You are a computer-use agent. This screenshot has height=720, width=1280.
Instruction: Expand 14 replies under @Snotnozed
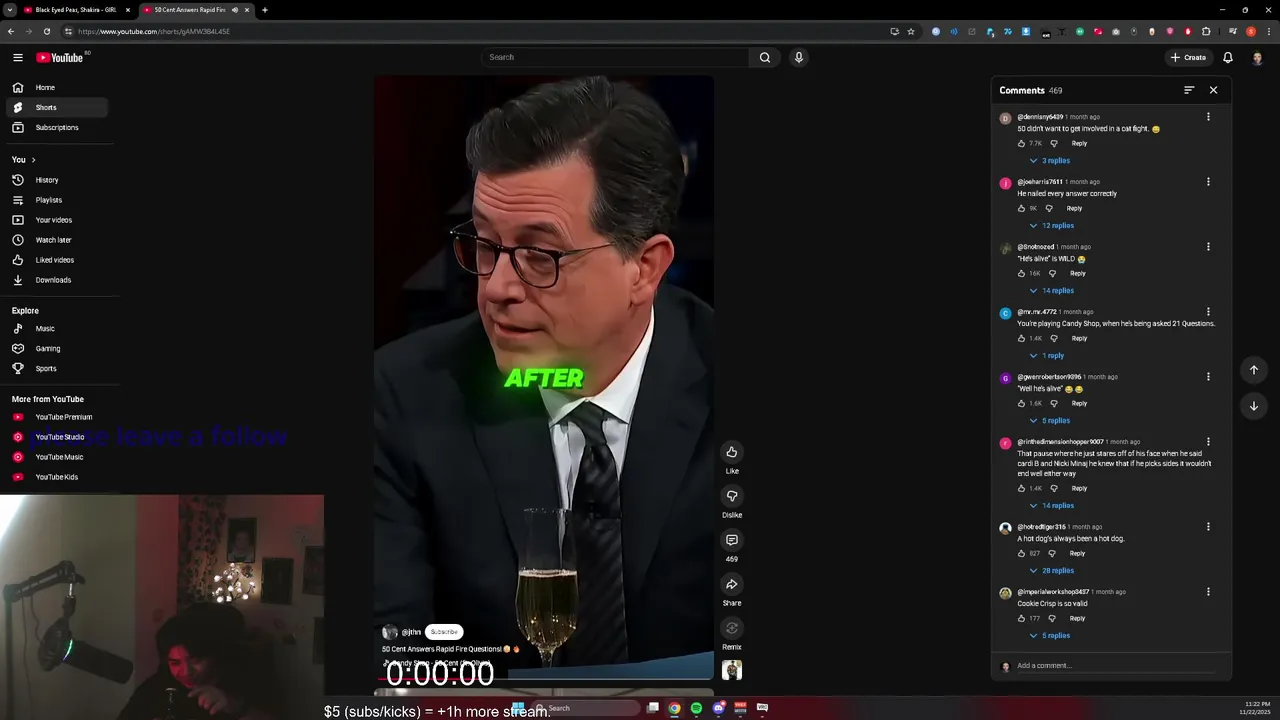click(x=1052, y=290)
